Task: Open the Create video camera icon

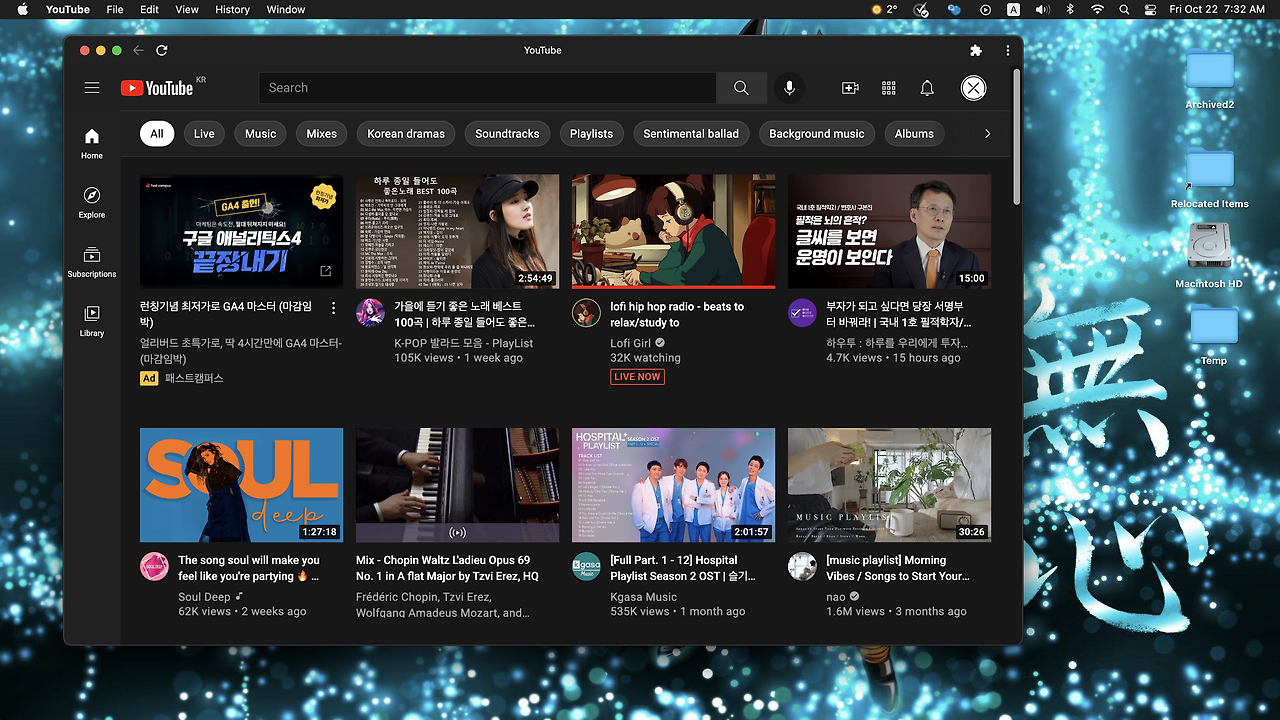Action: pyautogui.click(x=850, y=88)
